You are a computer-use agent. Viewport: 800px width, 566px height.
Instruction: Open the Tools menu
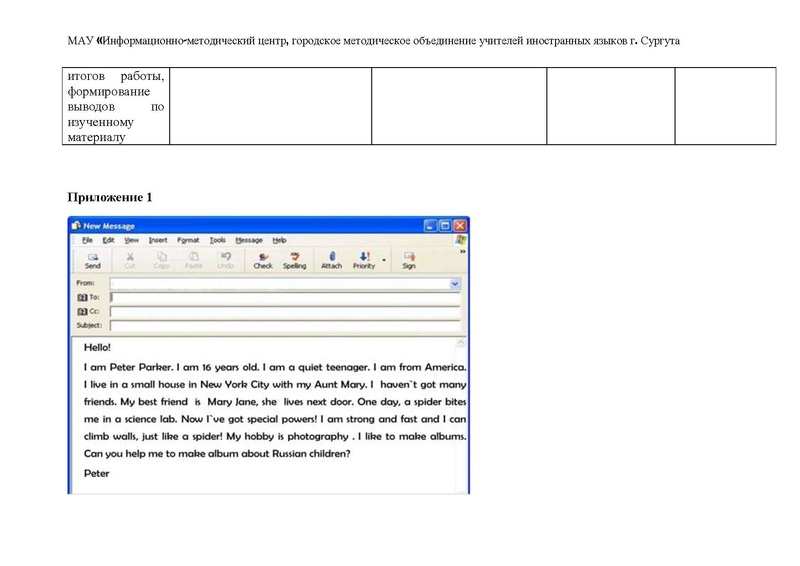(x=217, y=240)
